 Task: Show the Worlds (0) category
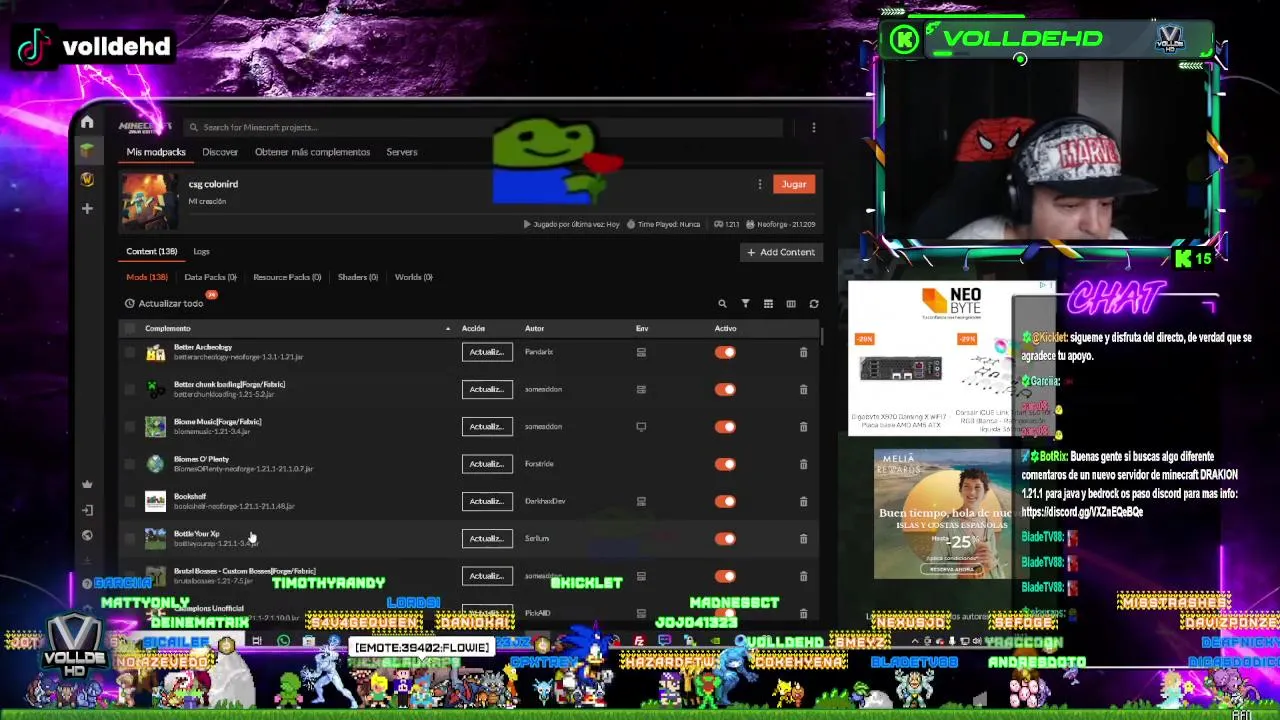(x=414, y=277)
